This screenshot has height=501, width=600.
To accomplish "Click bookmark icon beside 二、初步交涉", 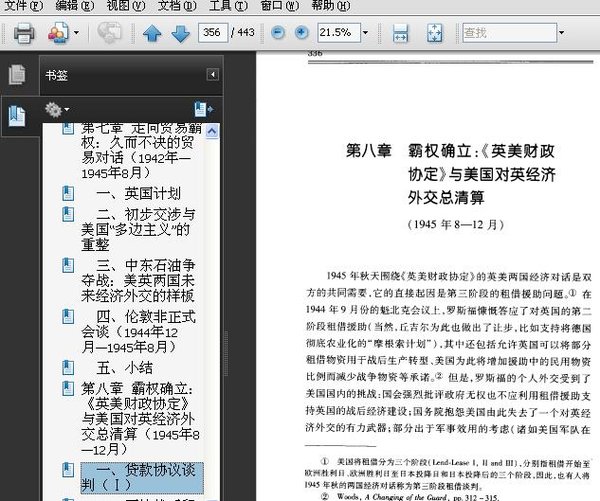I will point(68,214).
